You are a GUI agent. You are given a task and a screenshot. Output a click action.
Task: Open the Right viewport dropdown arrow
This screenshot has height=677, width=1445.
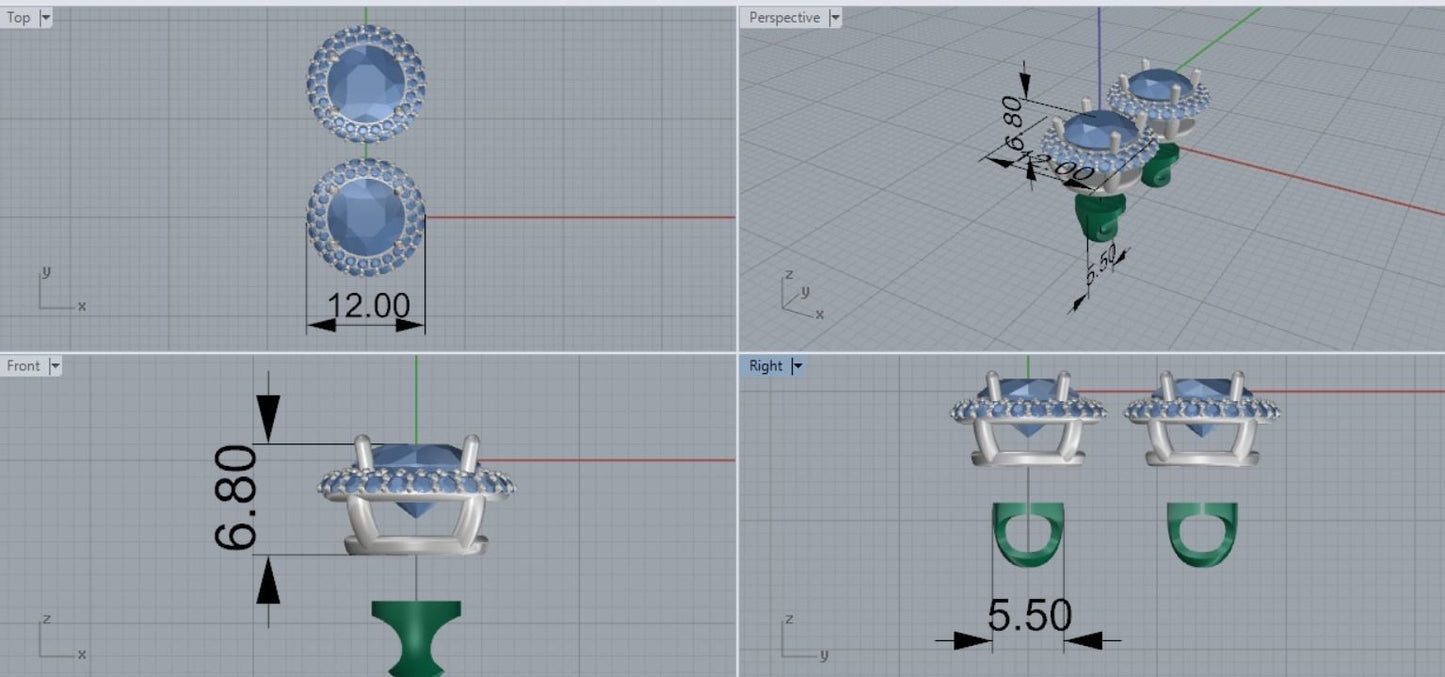797,366
